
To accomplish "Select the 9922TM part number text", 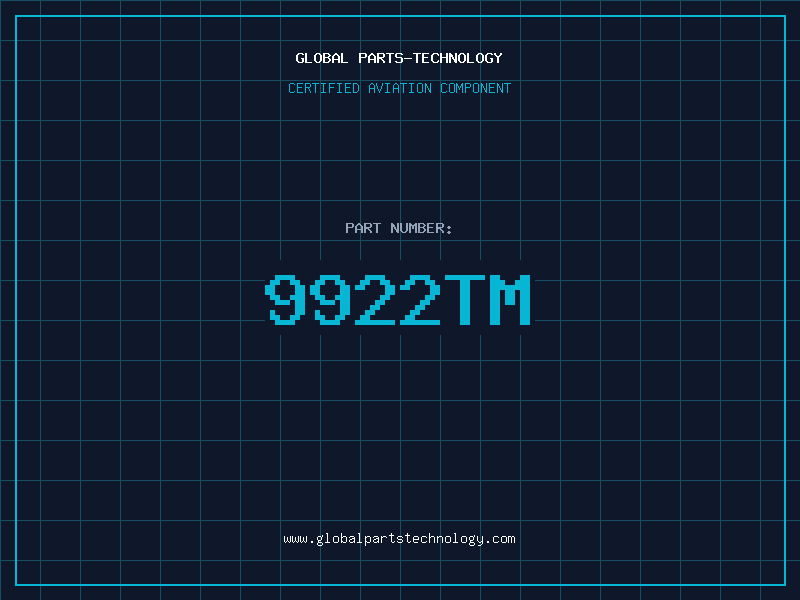I will 398,299.
